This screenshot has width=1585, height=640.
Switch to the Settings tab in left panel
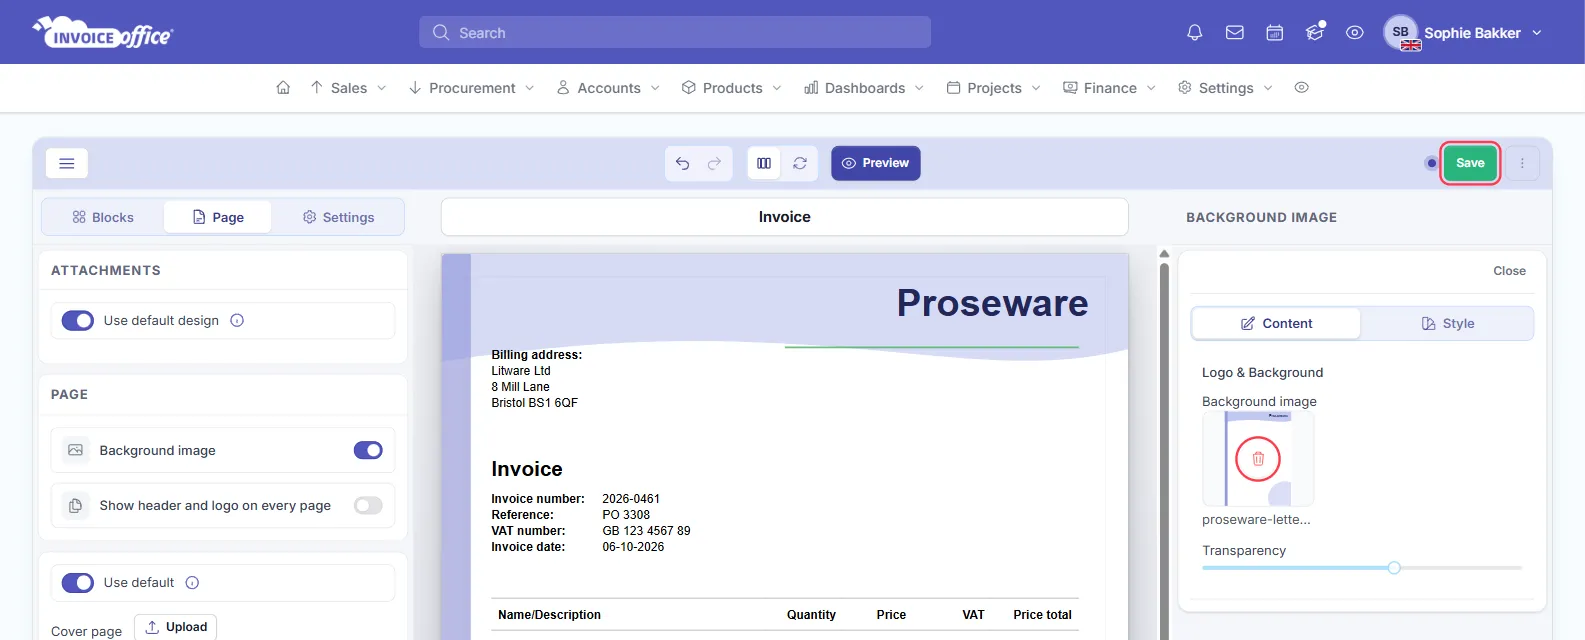tap(338, 217)
